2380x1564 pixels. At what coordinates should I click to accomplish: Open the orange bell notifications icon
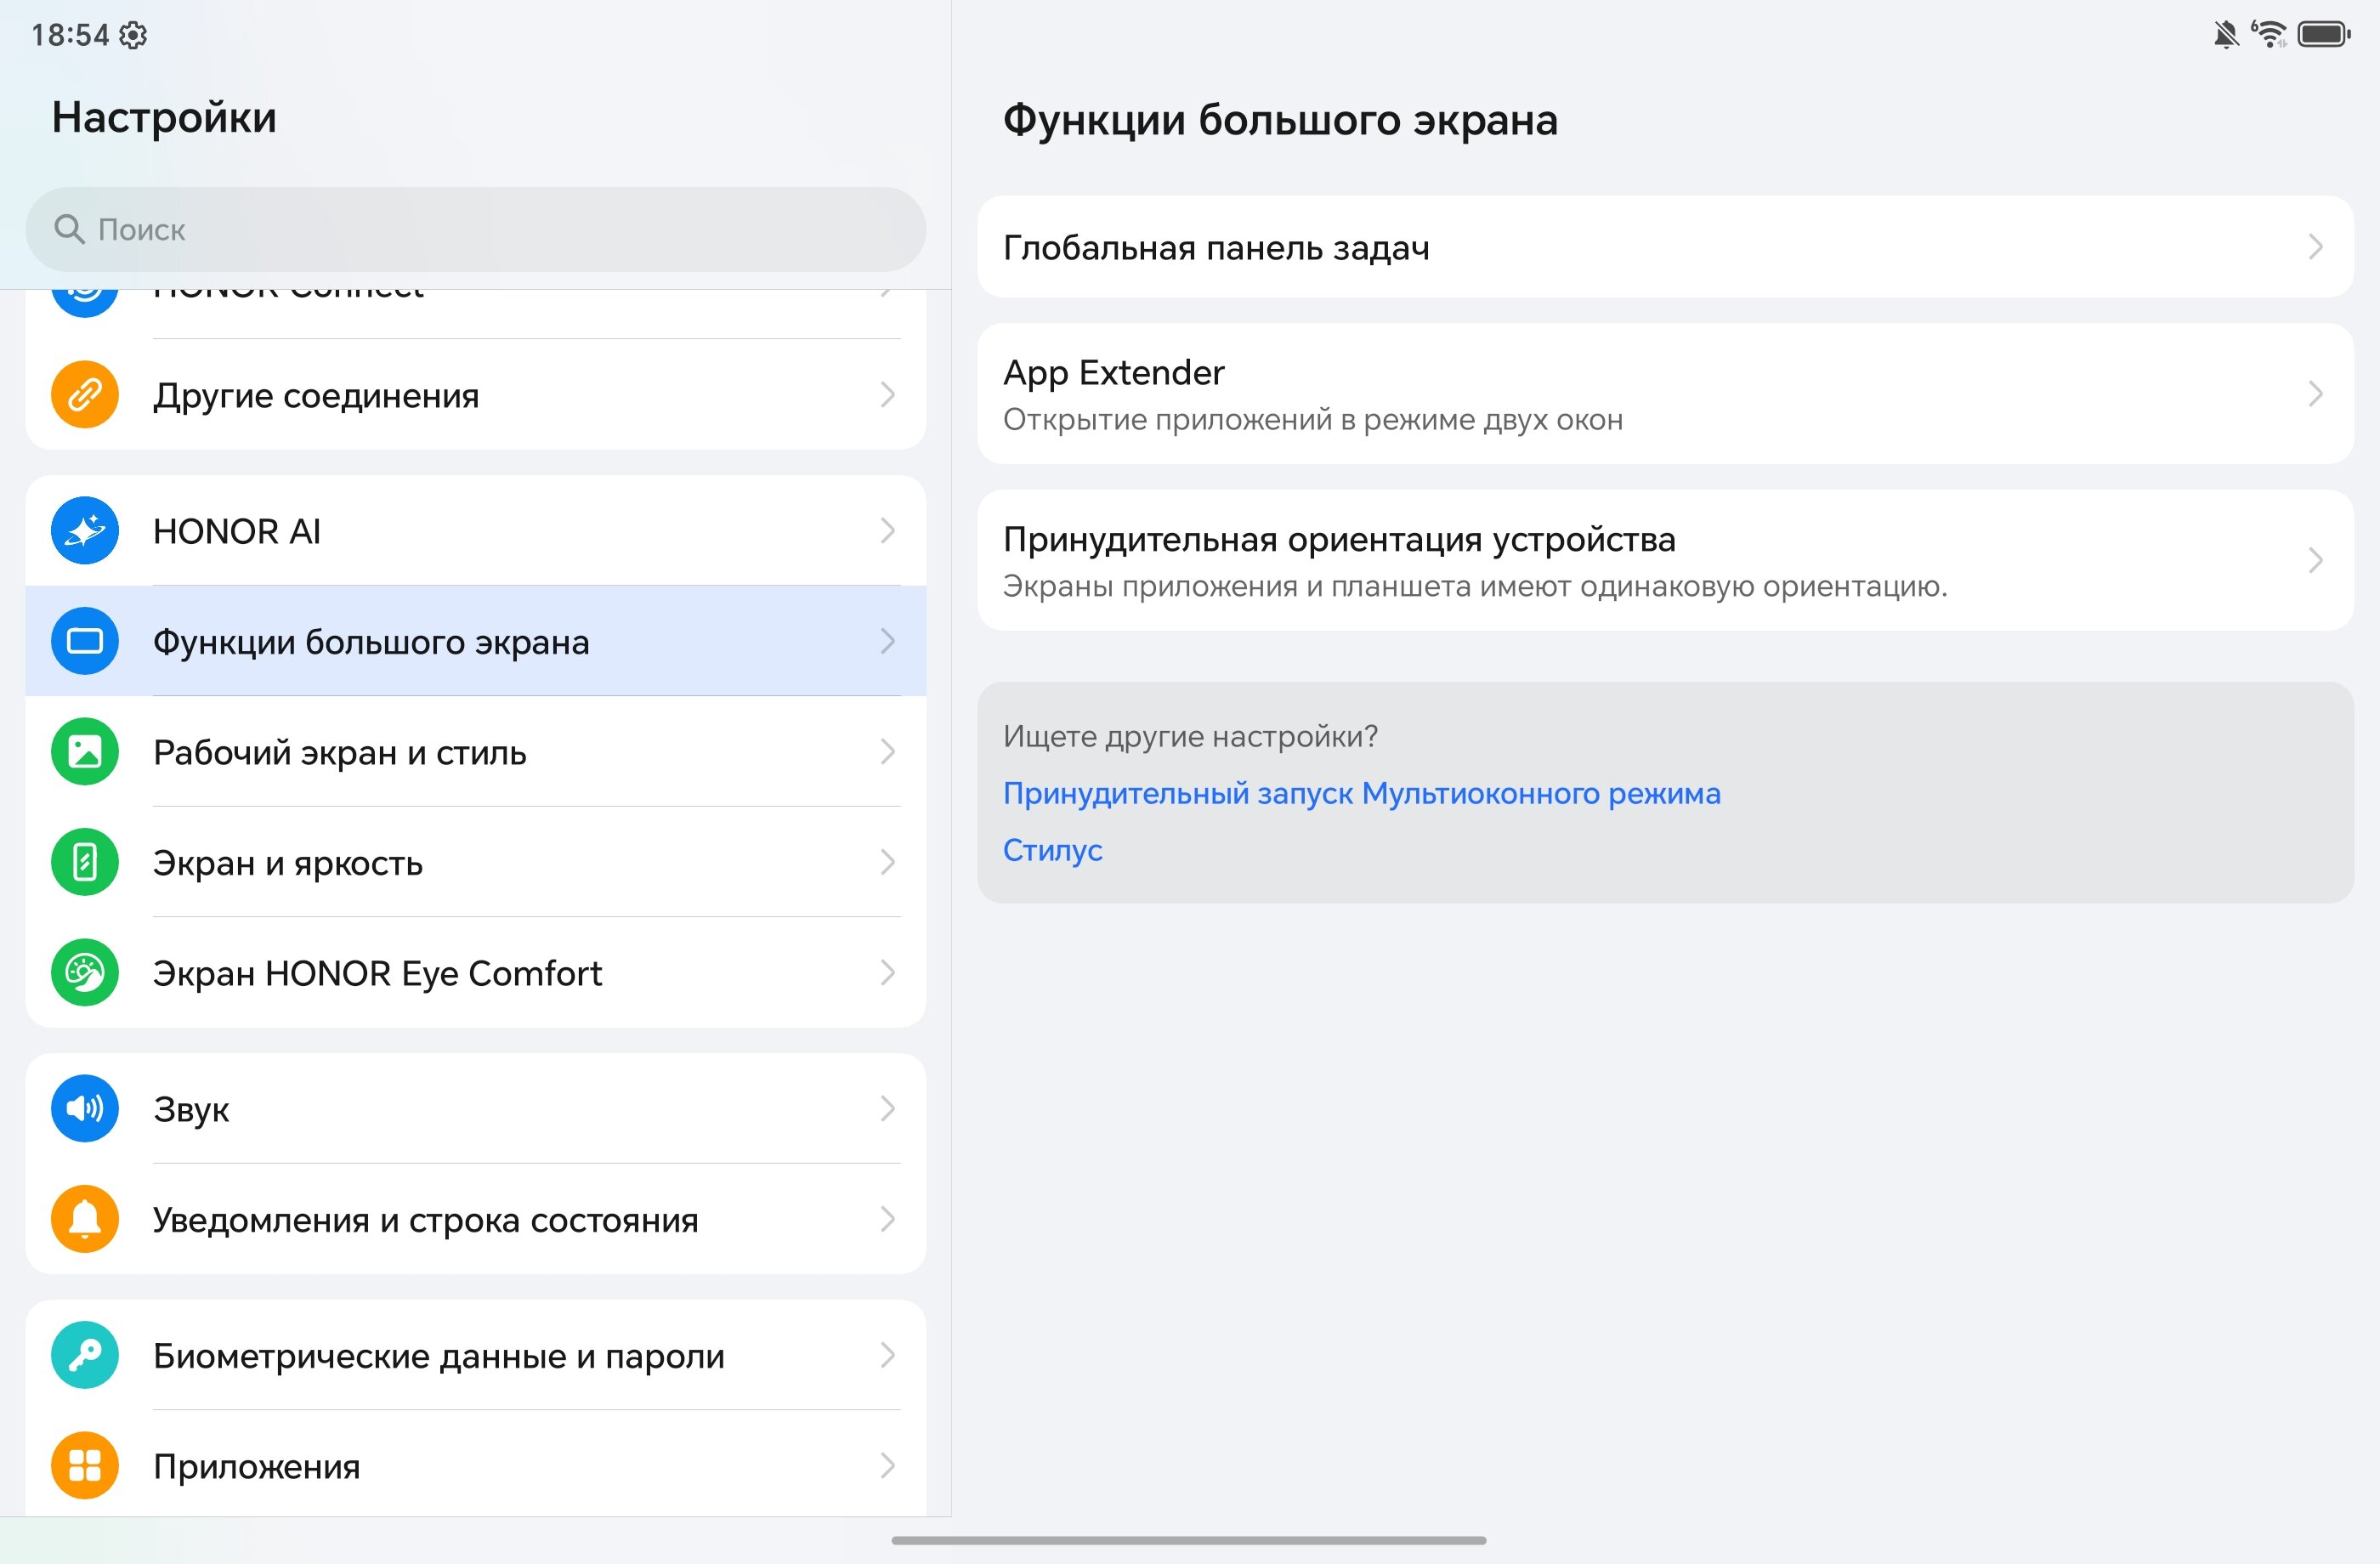coord(85,1219)
